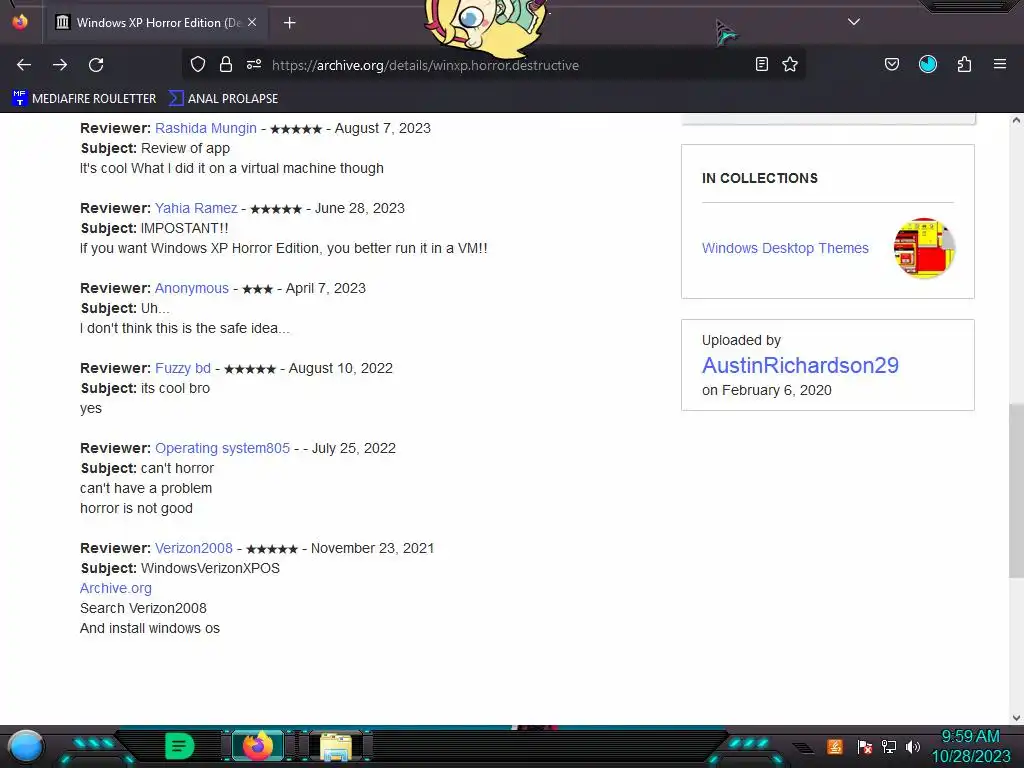Click the "IN COLLECTIONS" heading
Image resolution: width=1024 pixels, height=768 pixels.
click(x=760, y=178)
